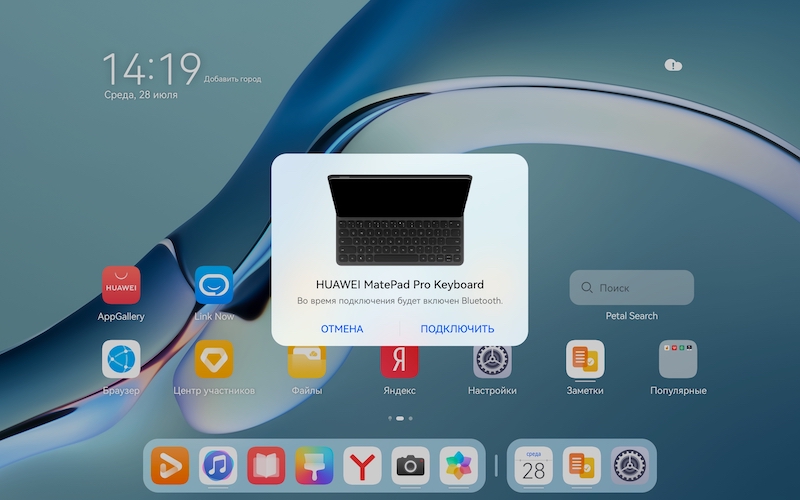Open the red Books app in dock
Viewport: 800px width, 500px height.
tap(266, 465)
